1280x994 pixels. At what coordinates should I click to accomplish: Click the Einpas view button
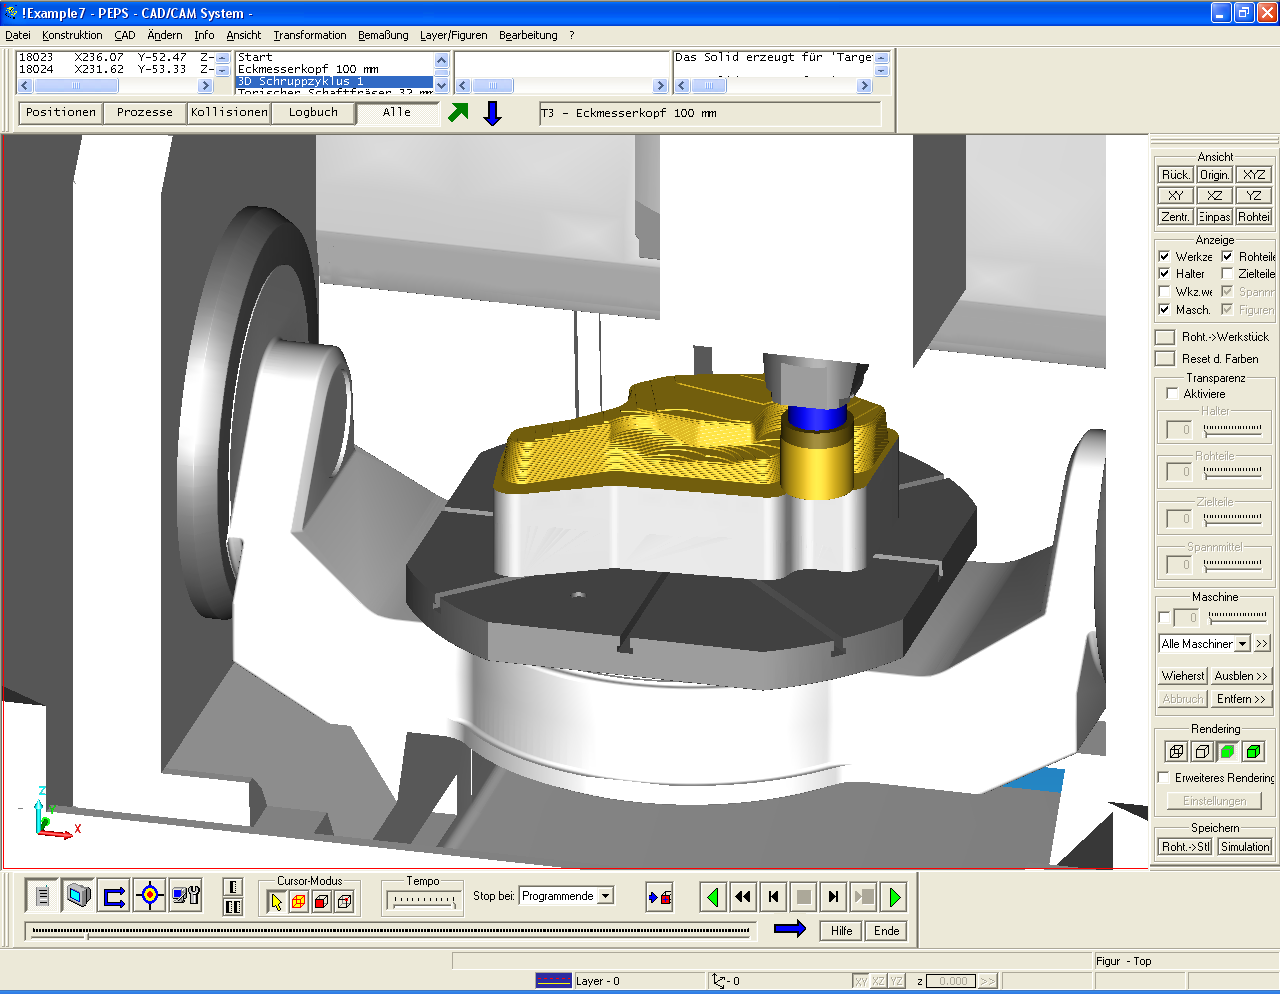point(1214,217)
